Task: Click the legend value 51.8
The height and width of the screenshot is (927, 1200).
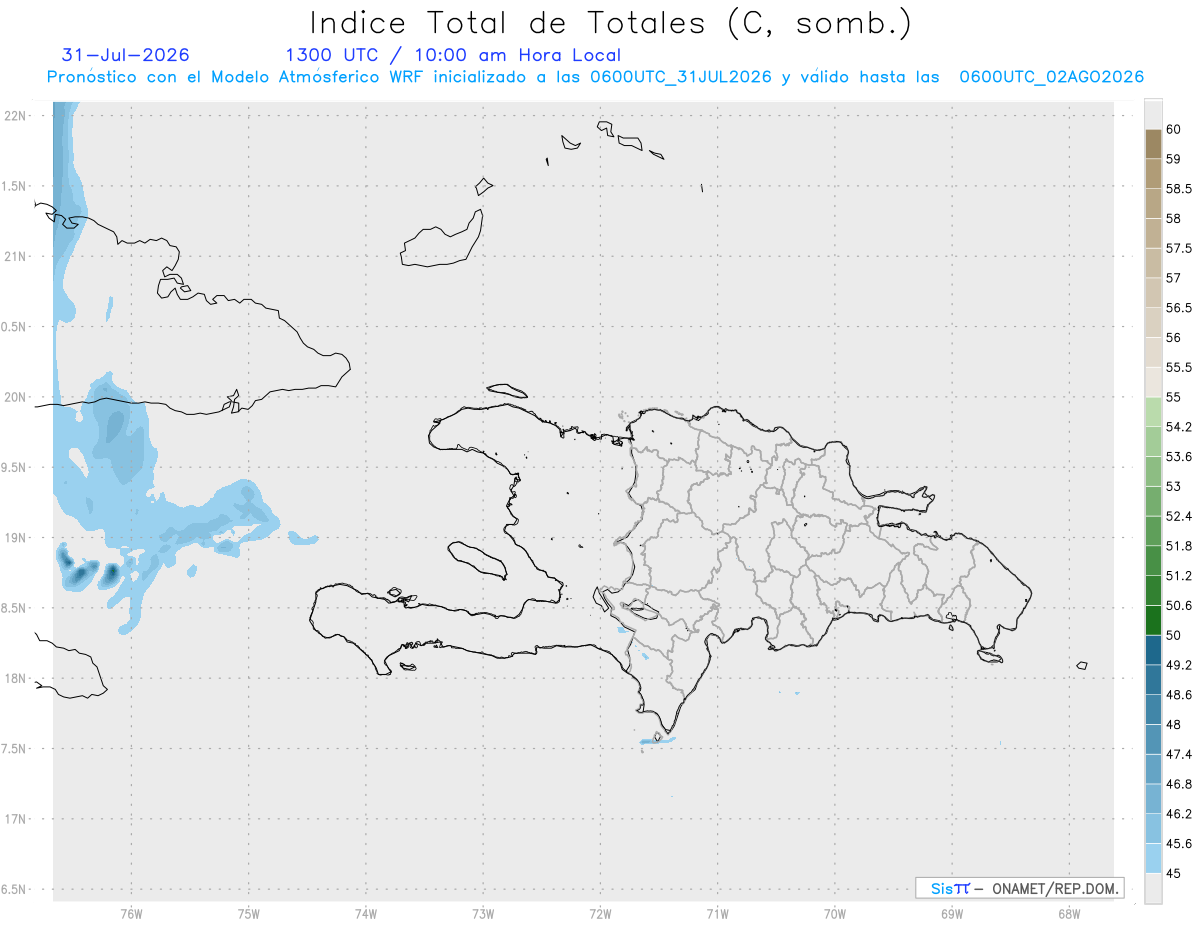Action: (x=1178, y=546)
